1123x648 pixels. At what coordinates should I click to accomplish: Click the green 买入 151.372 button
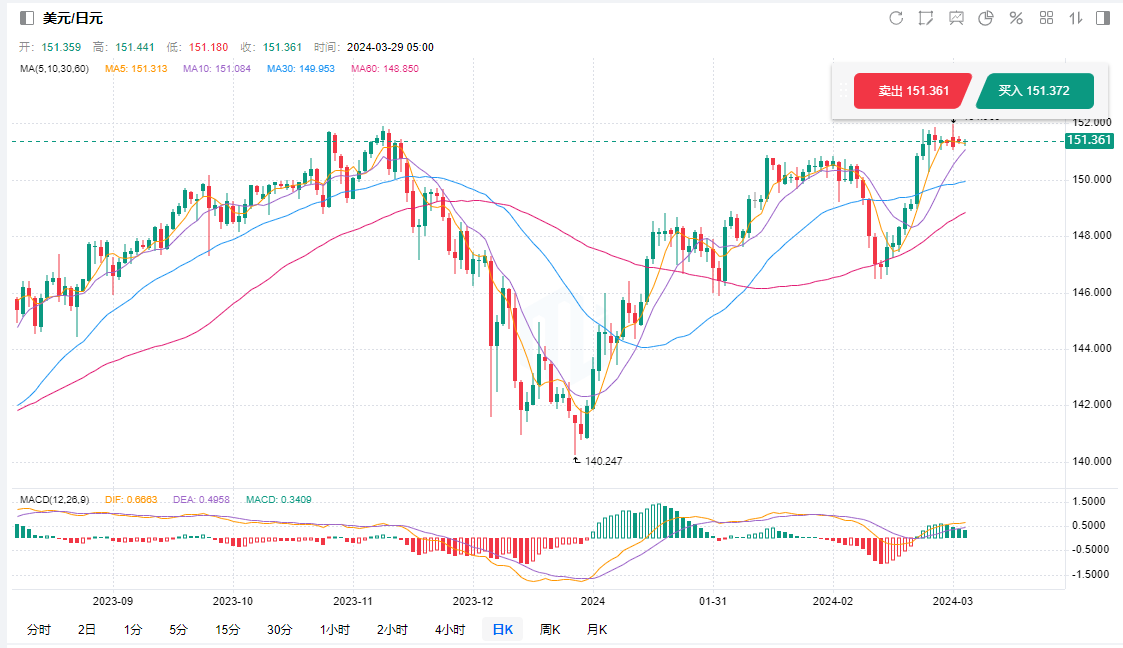coord(1034,91)
